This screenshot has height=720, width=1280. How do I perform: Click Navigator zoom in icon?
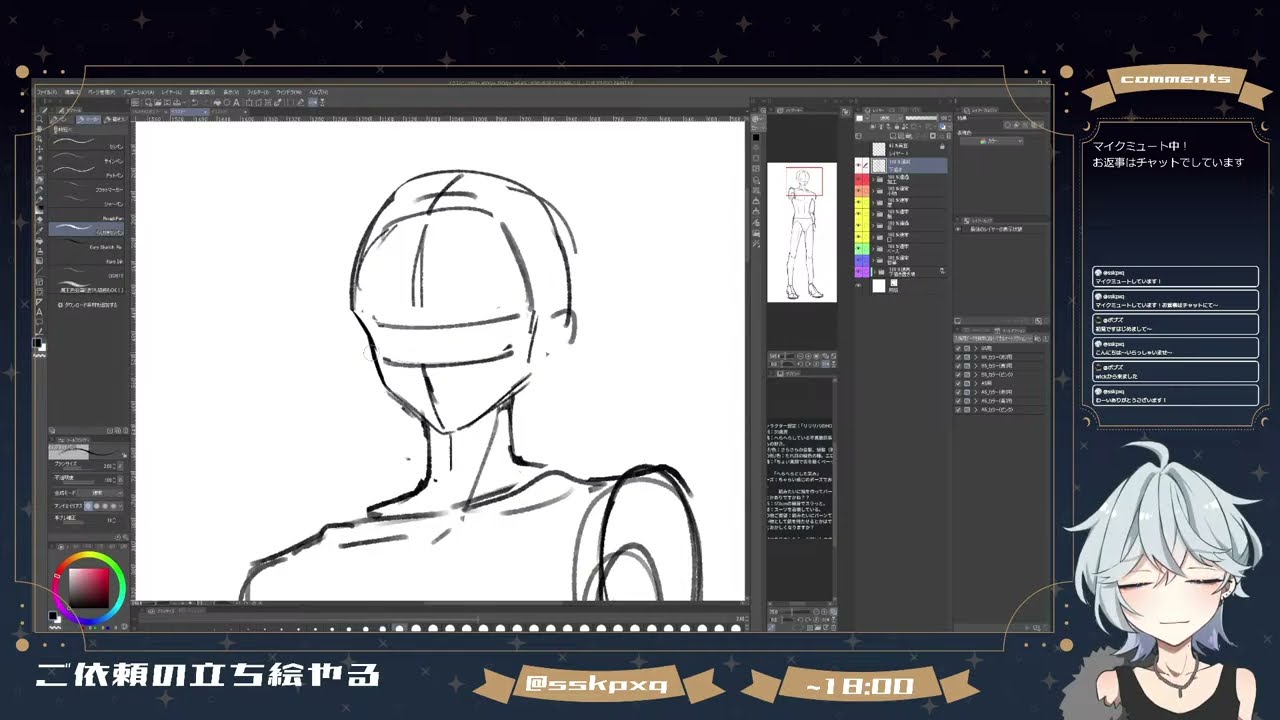pos(808,356)
